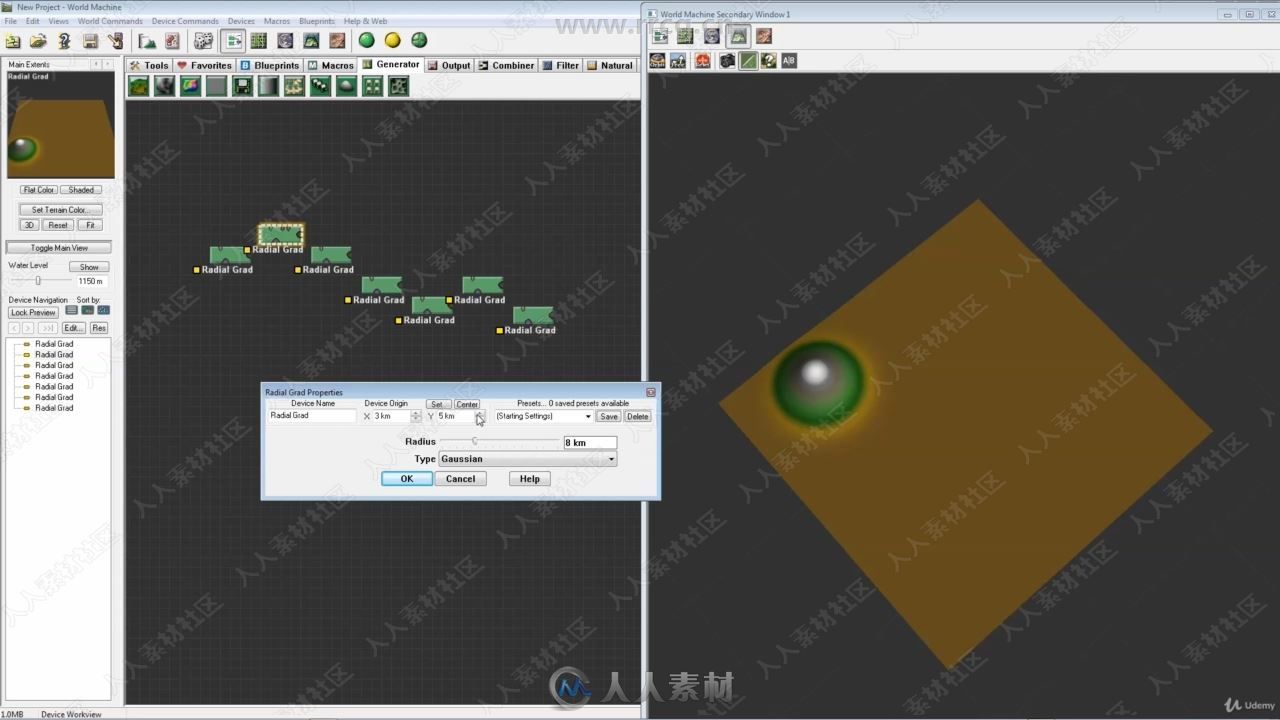Click the Radius 8 km input field
The height and width of the screenshot is (720, 1280).
[590, 442]
